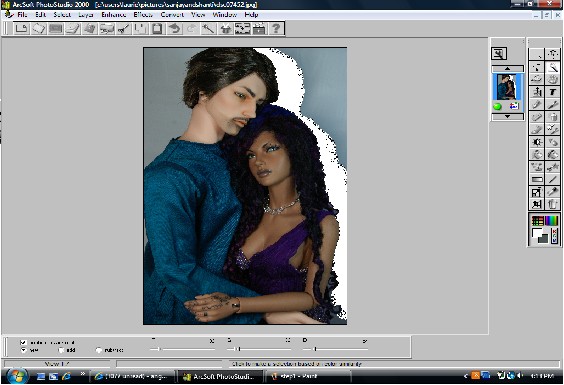Select the Trash can tool
564x385 pixels.
553,204
